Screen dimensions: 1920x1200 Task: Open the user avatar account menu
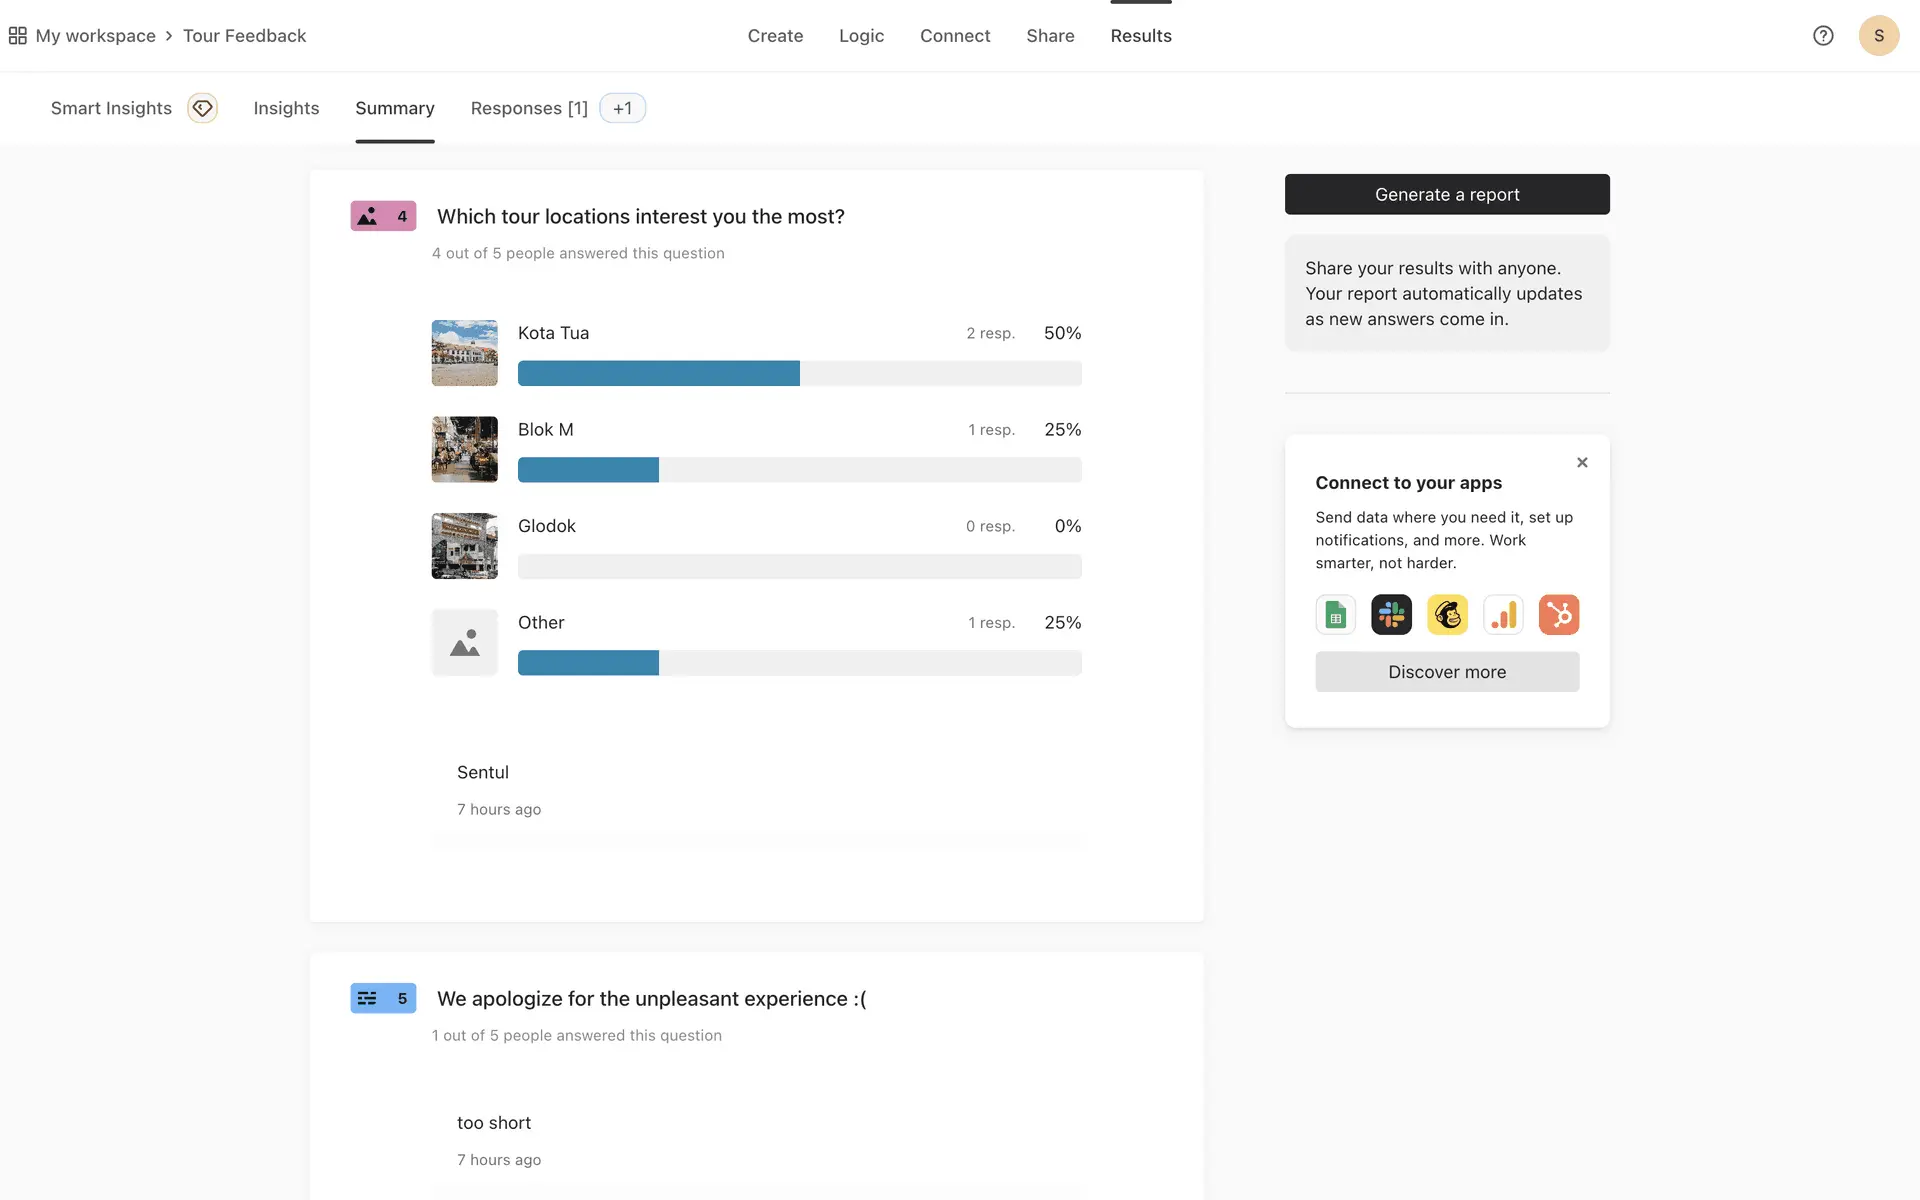click(1878, 36)
